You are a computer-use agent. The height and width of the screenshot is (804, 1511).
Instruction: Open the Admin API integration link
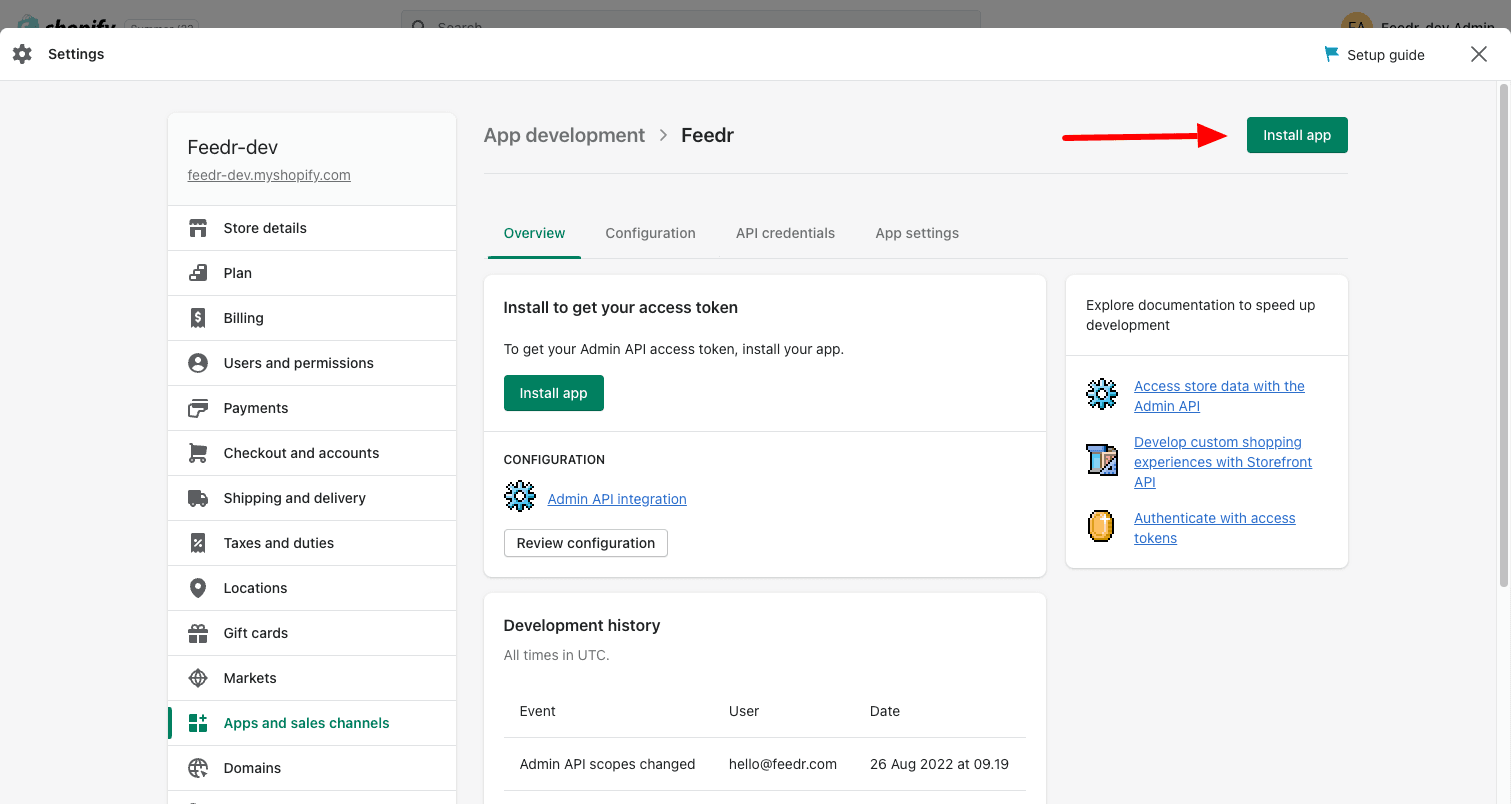(617, 499)
